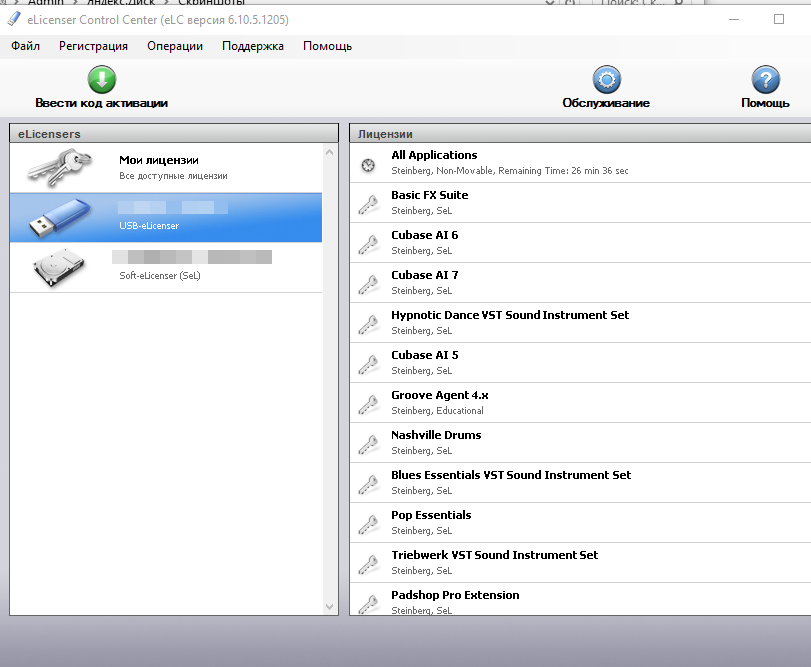The image size is (811, 667).
Task: Select the Nashville Drums license name
Action: coord(436,435)
